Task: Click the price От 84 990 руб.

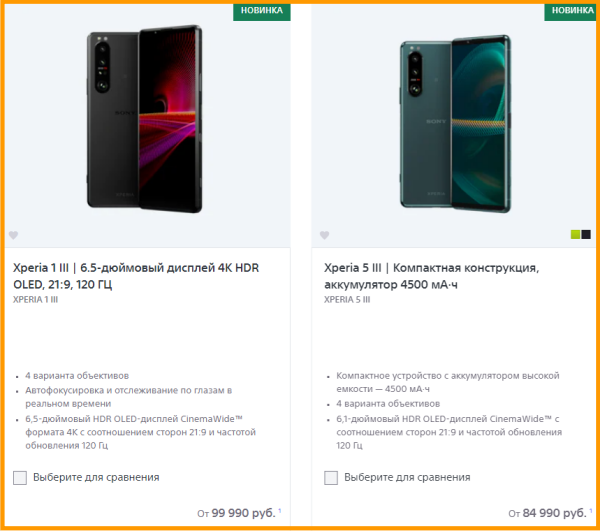Action: [547, 513]
